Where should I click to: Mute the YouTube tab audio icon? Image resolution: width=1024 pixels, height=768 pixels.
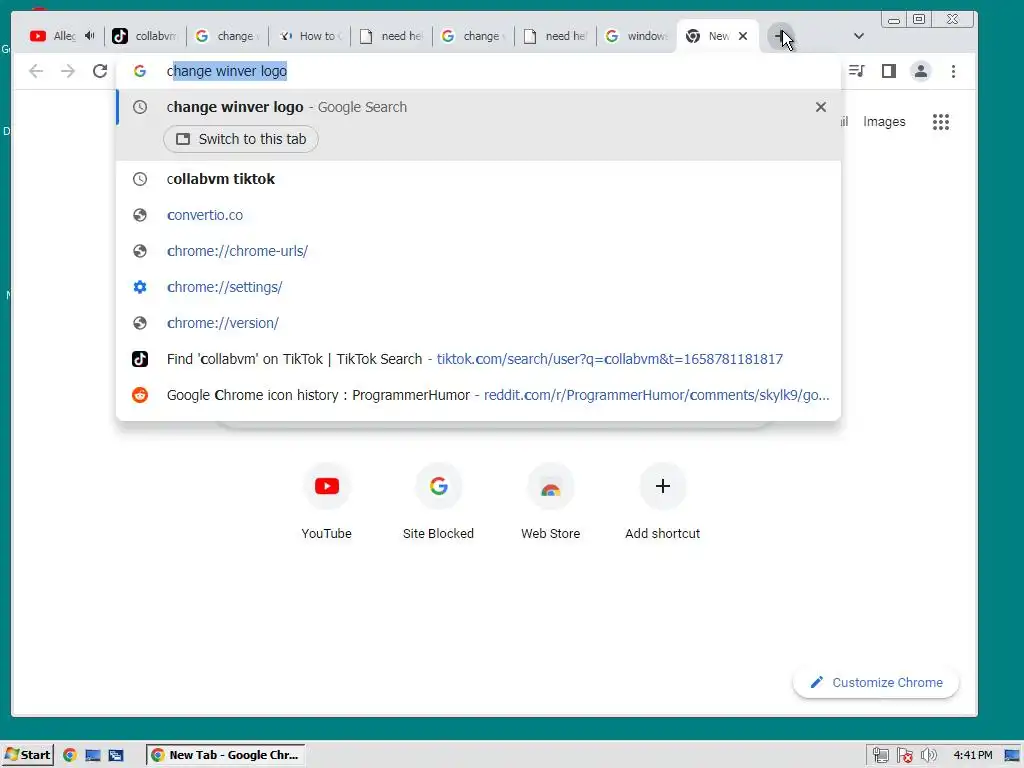tap(90, 36)
